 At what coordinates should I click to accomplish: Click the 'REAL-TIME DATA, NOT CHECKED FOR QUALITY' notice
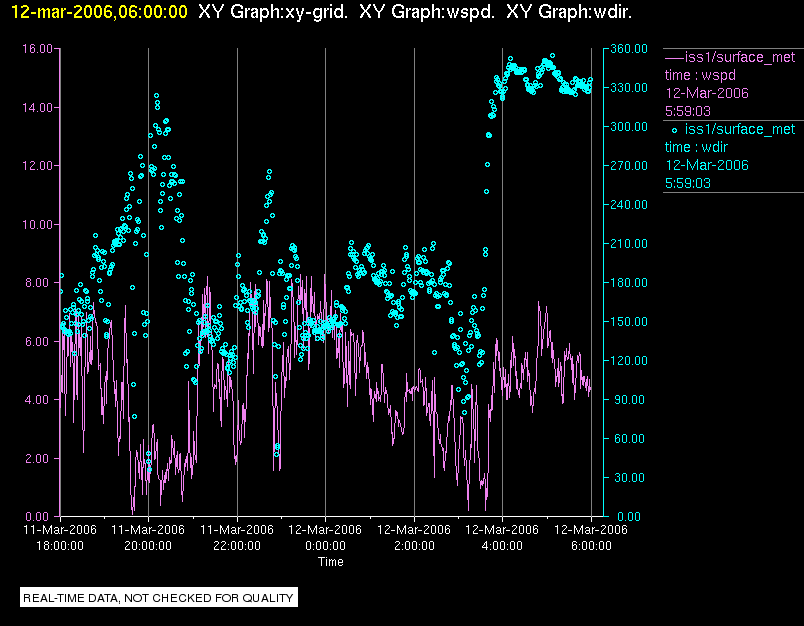click(x=159, y=598)
